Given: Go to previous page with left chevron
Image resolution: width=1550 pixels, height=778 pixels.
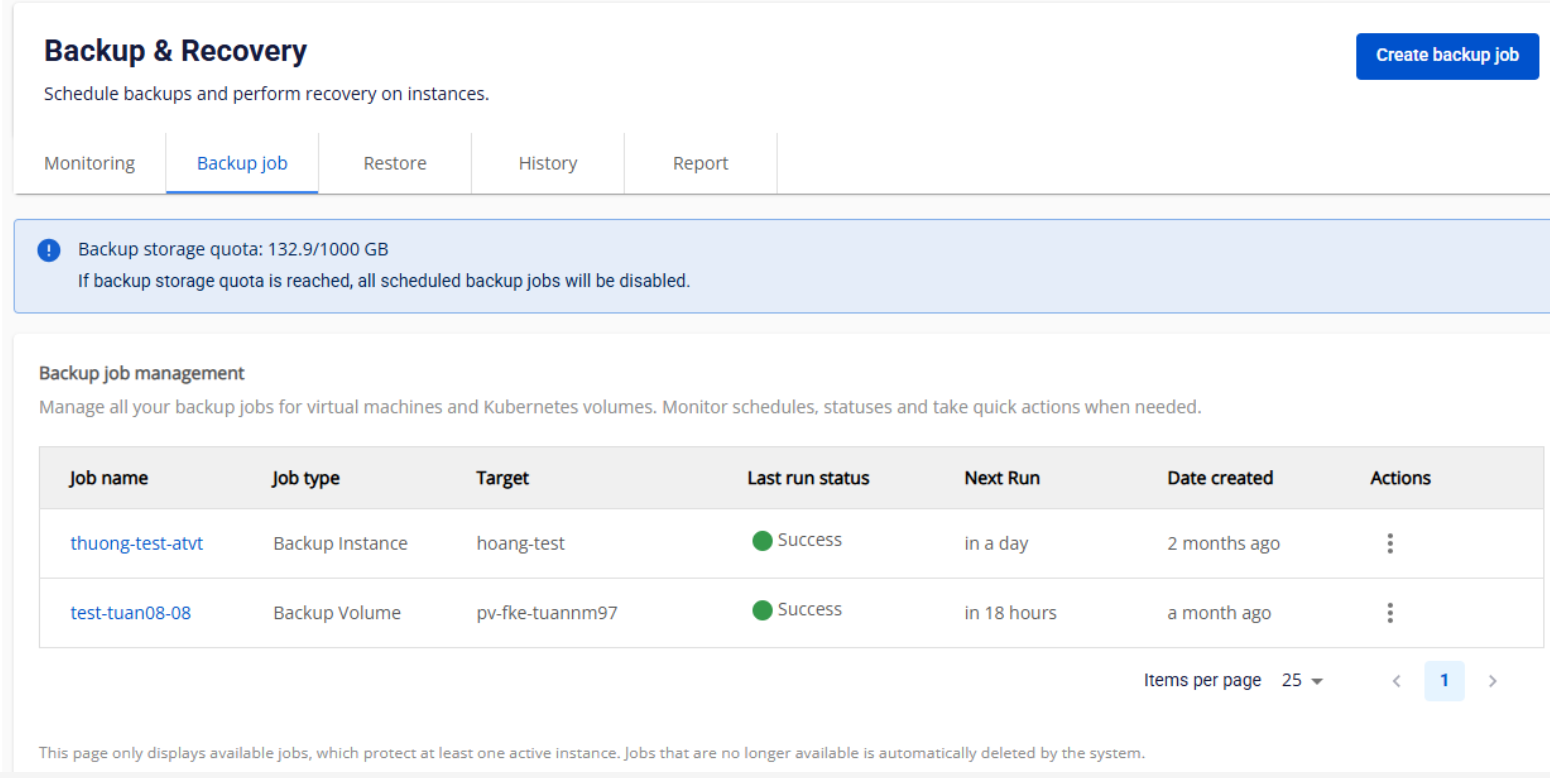Looking at the screenshot, I should [1397, 681].
